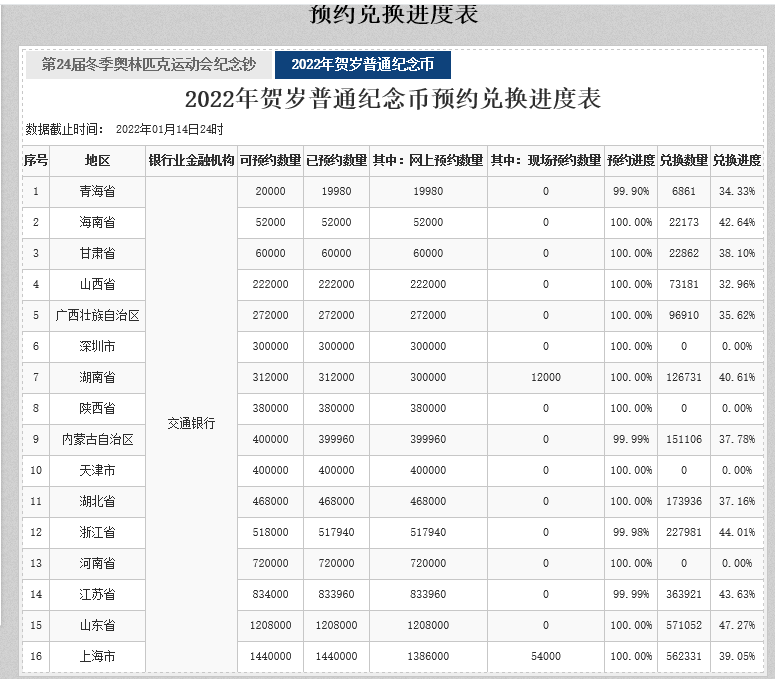
Task: Select the 天津市 region cell
Action: 97,470
